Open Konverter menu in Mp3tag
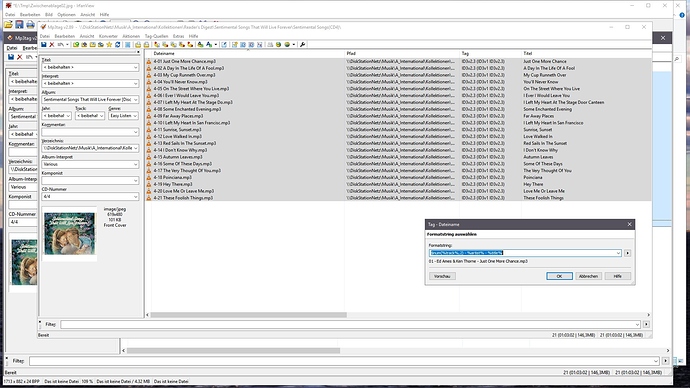690x388 pixels. pyautogui.click(x=108, y=36)
